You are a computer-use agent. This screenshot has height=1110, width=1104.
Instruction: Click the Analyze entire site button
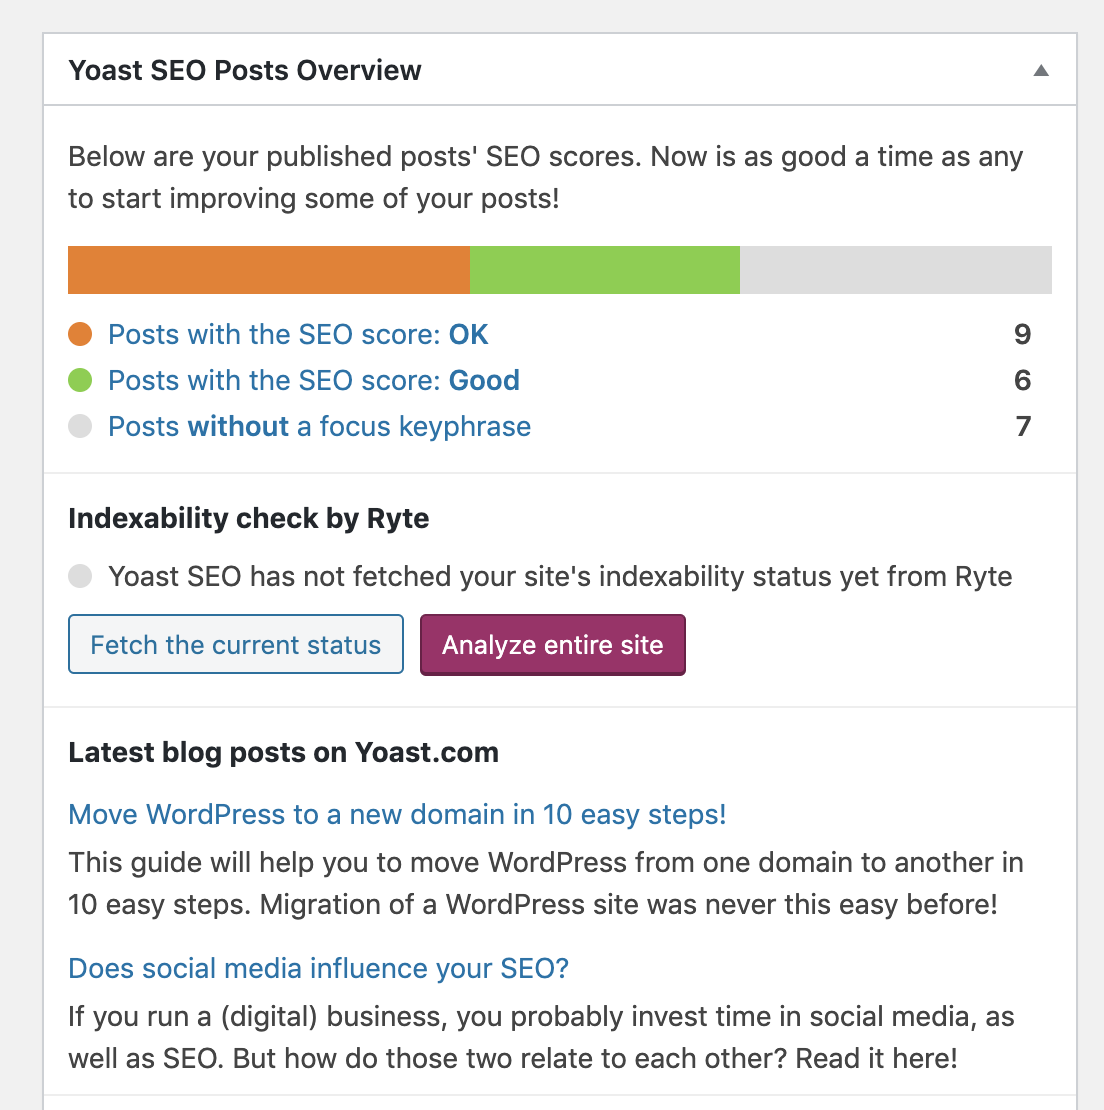[x=553, y=645]
